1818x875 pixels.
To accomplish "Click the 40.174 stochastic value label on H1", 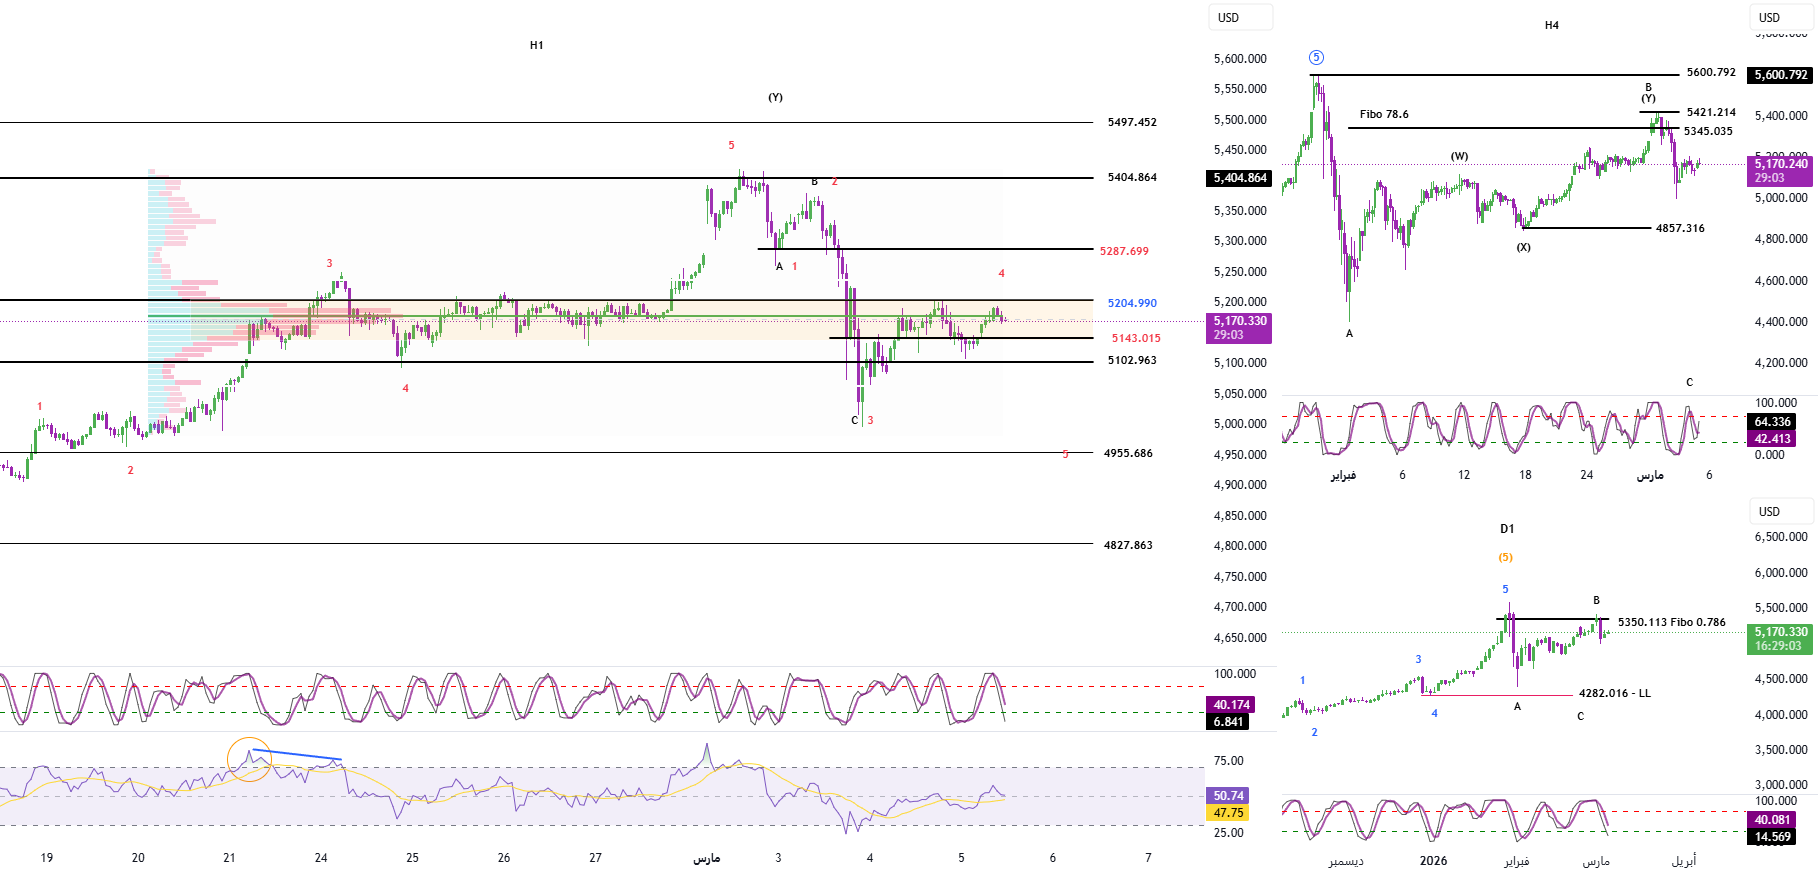I will point(1232,705).
